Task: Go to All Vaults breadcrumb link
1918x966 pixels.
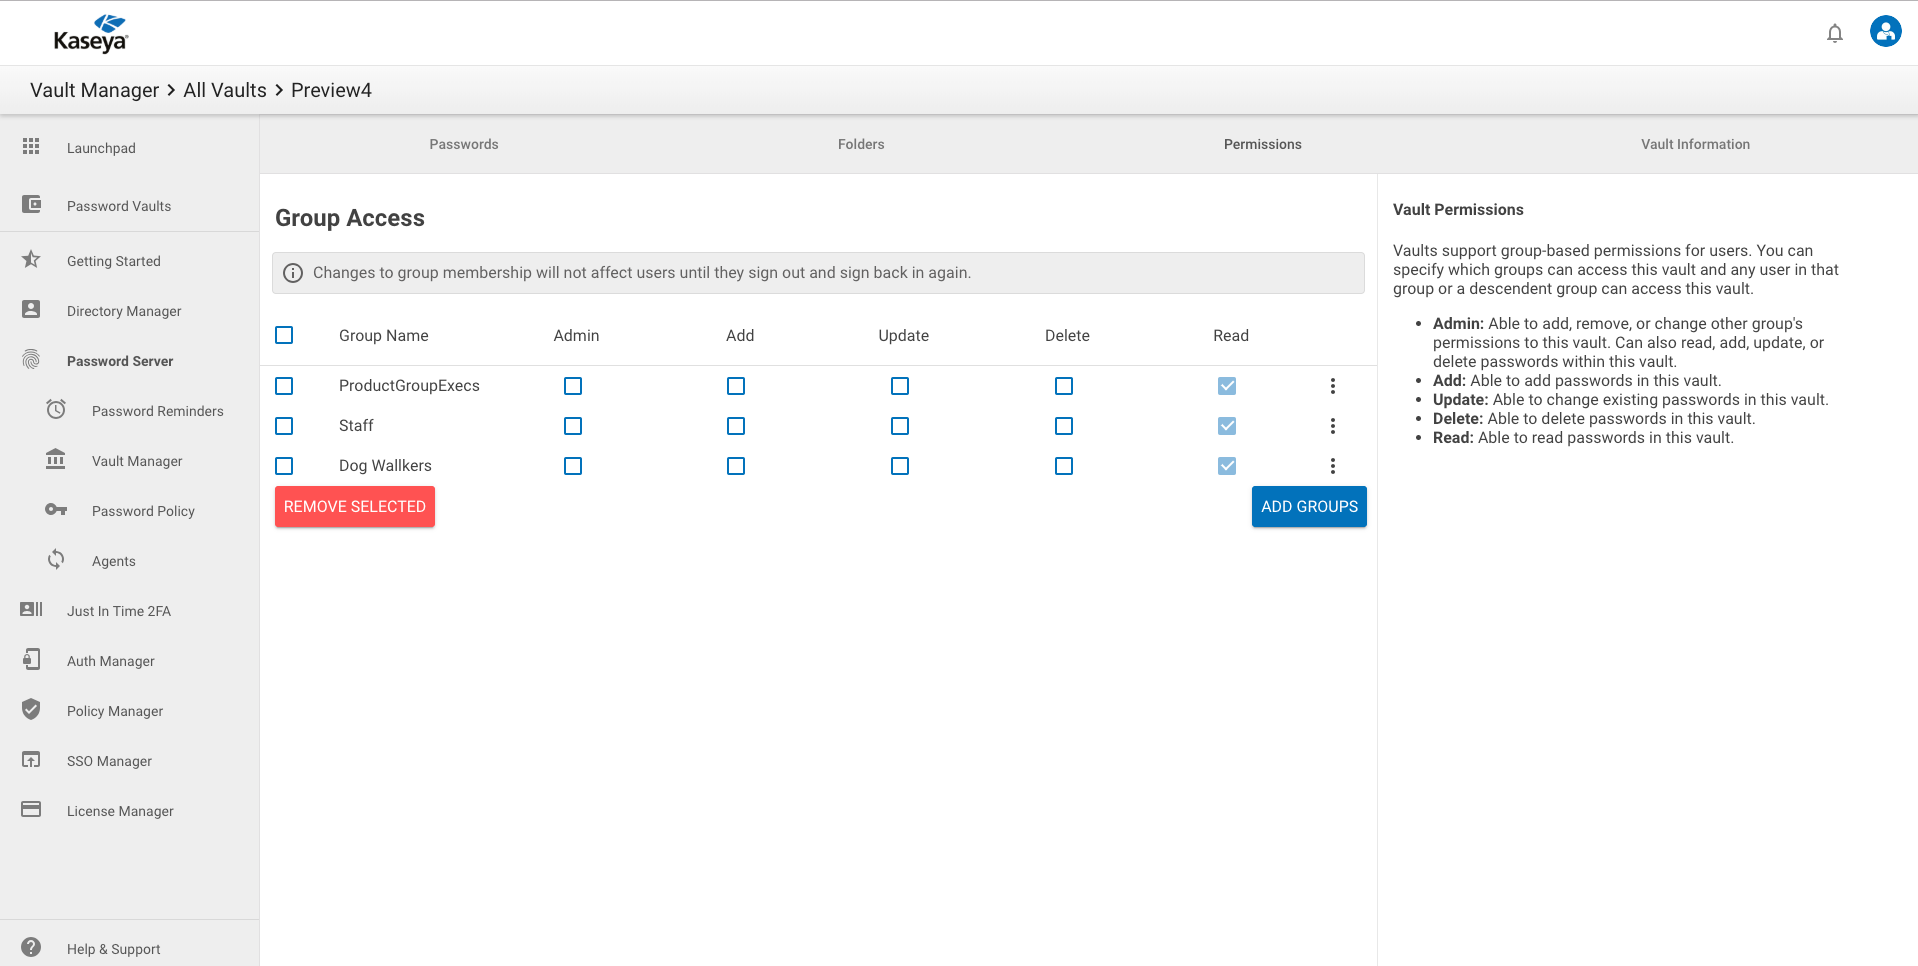Action: tap(225, 90)
